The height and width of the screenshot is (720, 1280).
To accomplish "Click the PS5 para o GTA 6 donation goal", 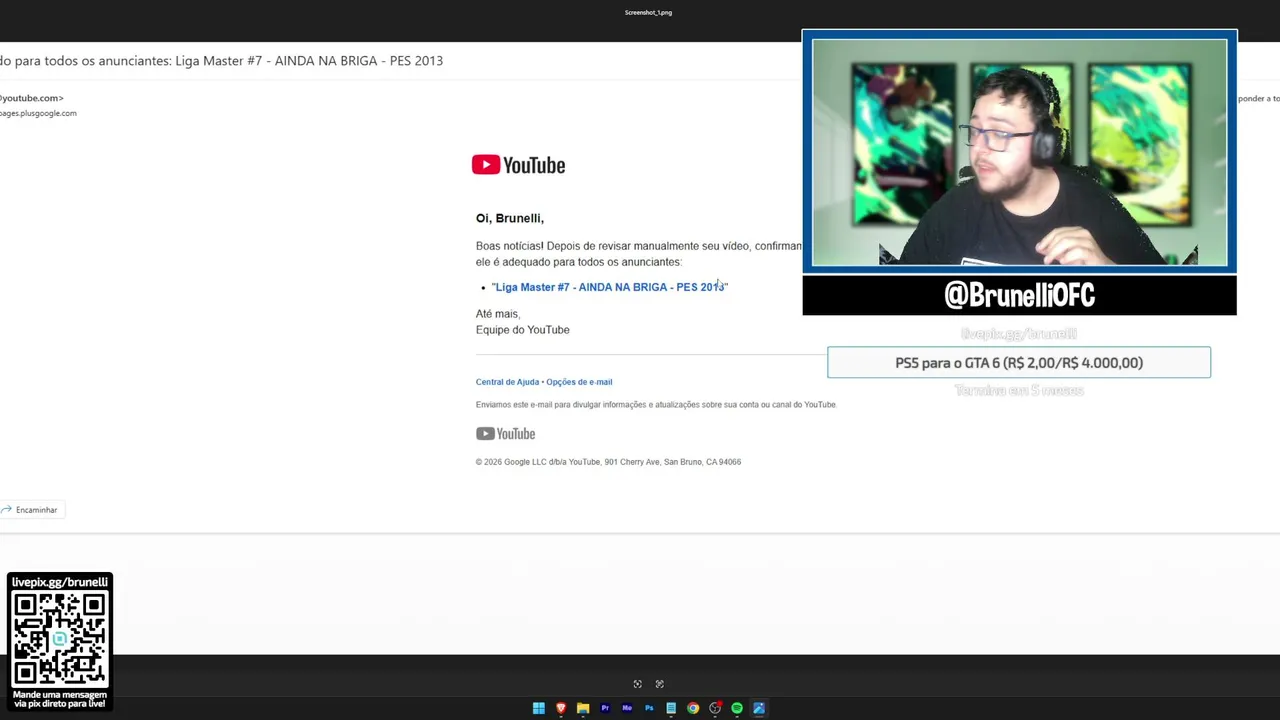I will [1019, 363].
